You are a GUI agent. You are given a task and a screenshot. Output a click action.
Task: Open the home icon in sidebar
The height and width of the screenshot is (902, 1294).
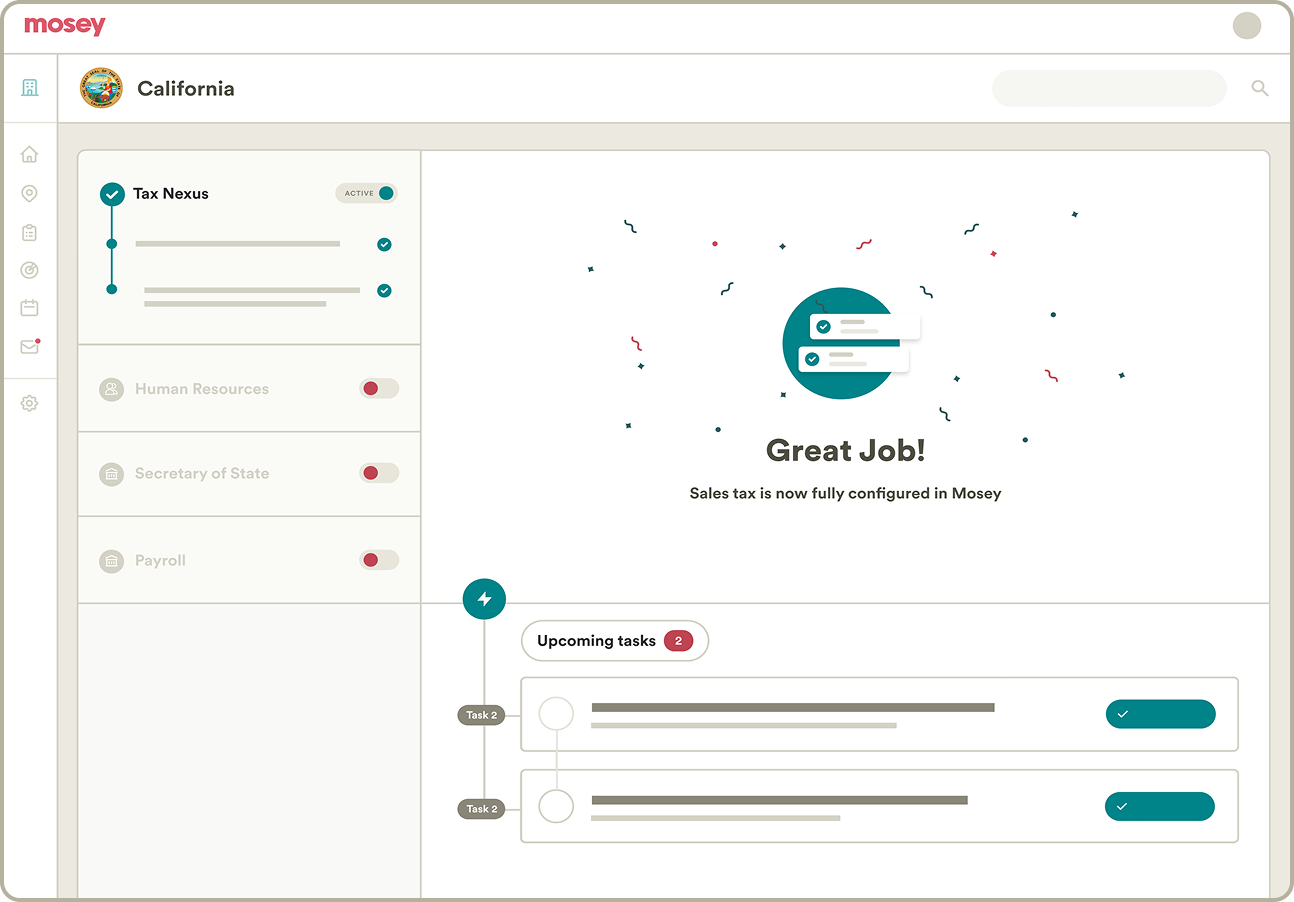[29, 155]
